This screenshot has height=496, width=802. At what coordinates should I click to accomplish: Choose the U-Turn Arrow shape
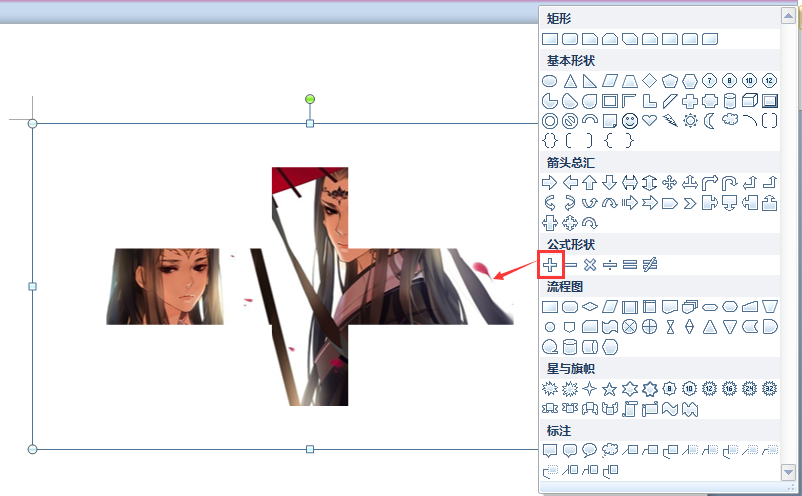[729, 183]
